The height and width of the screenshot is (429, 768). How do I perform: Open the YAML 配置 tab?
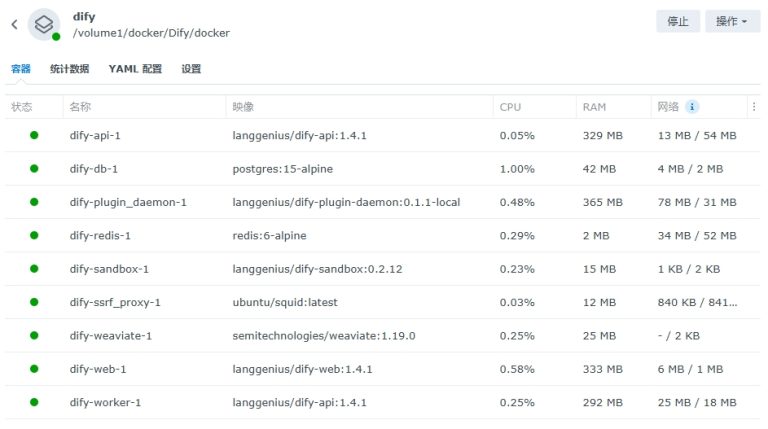coord(135,69)
